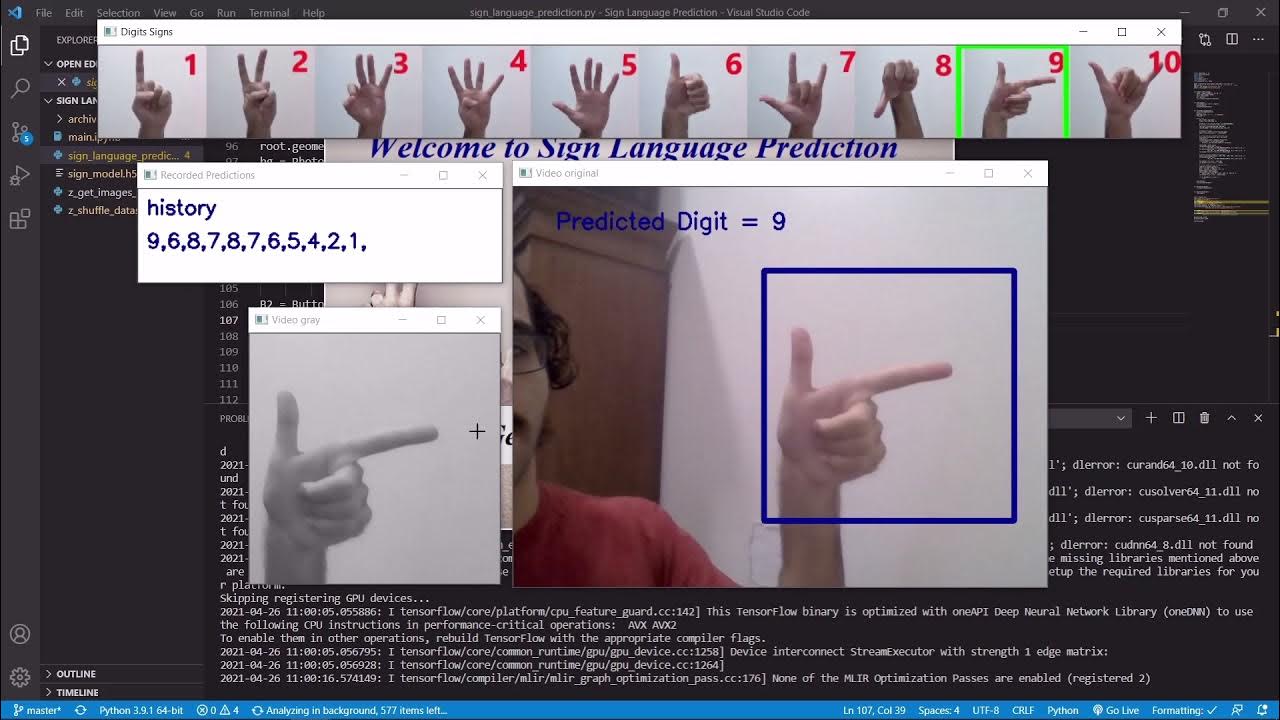Open errors and warnings count in status bar
This screenshot has width=1280, height=720.
tap(218, 710)
